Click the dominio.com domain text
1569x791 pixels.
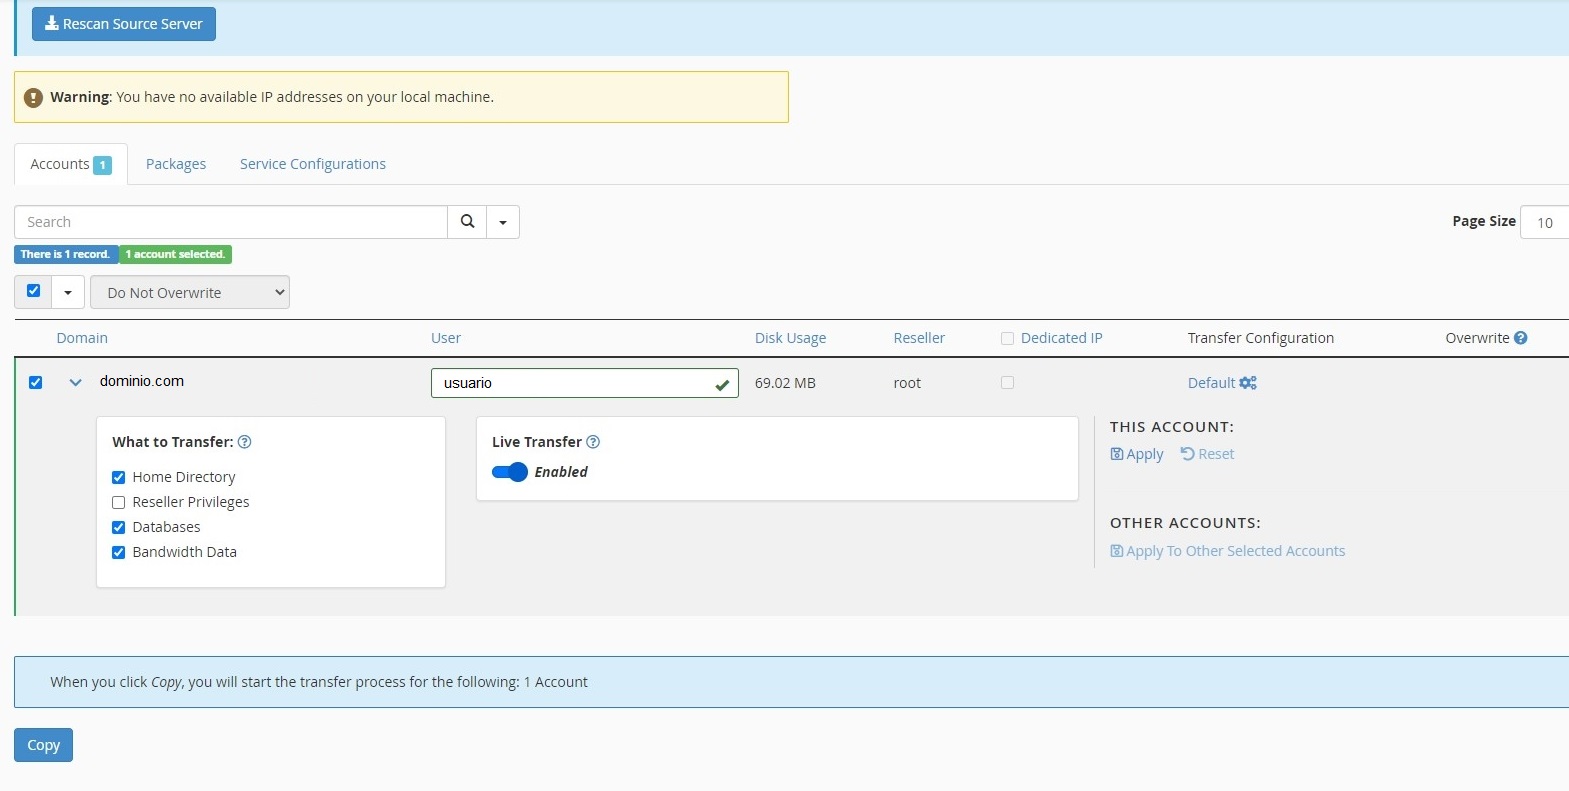(x=142, y=381)
